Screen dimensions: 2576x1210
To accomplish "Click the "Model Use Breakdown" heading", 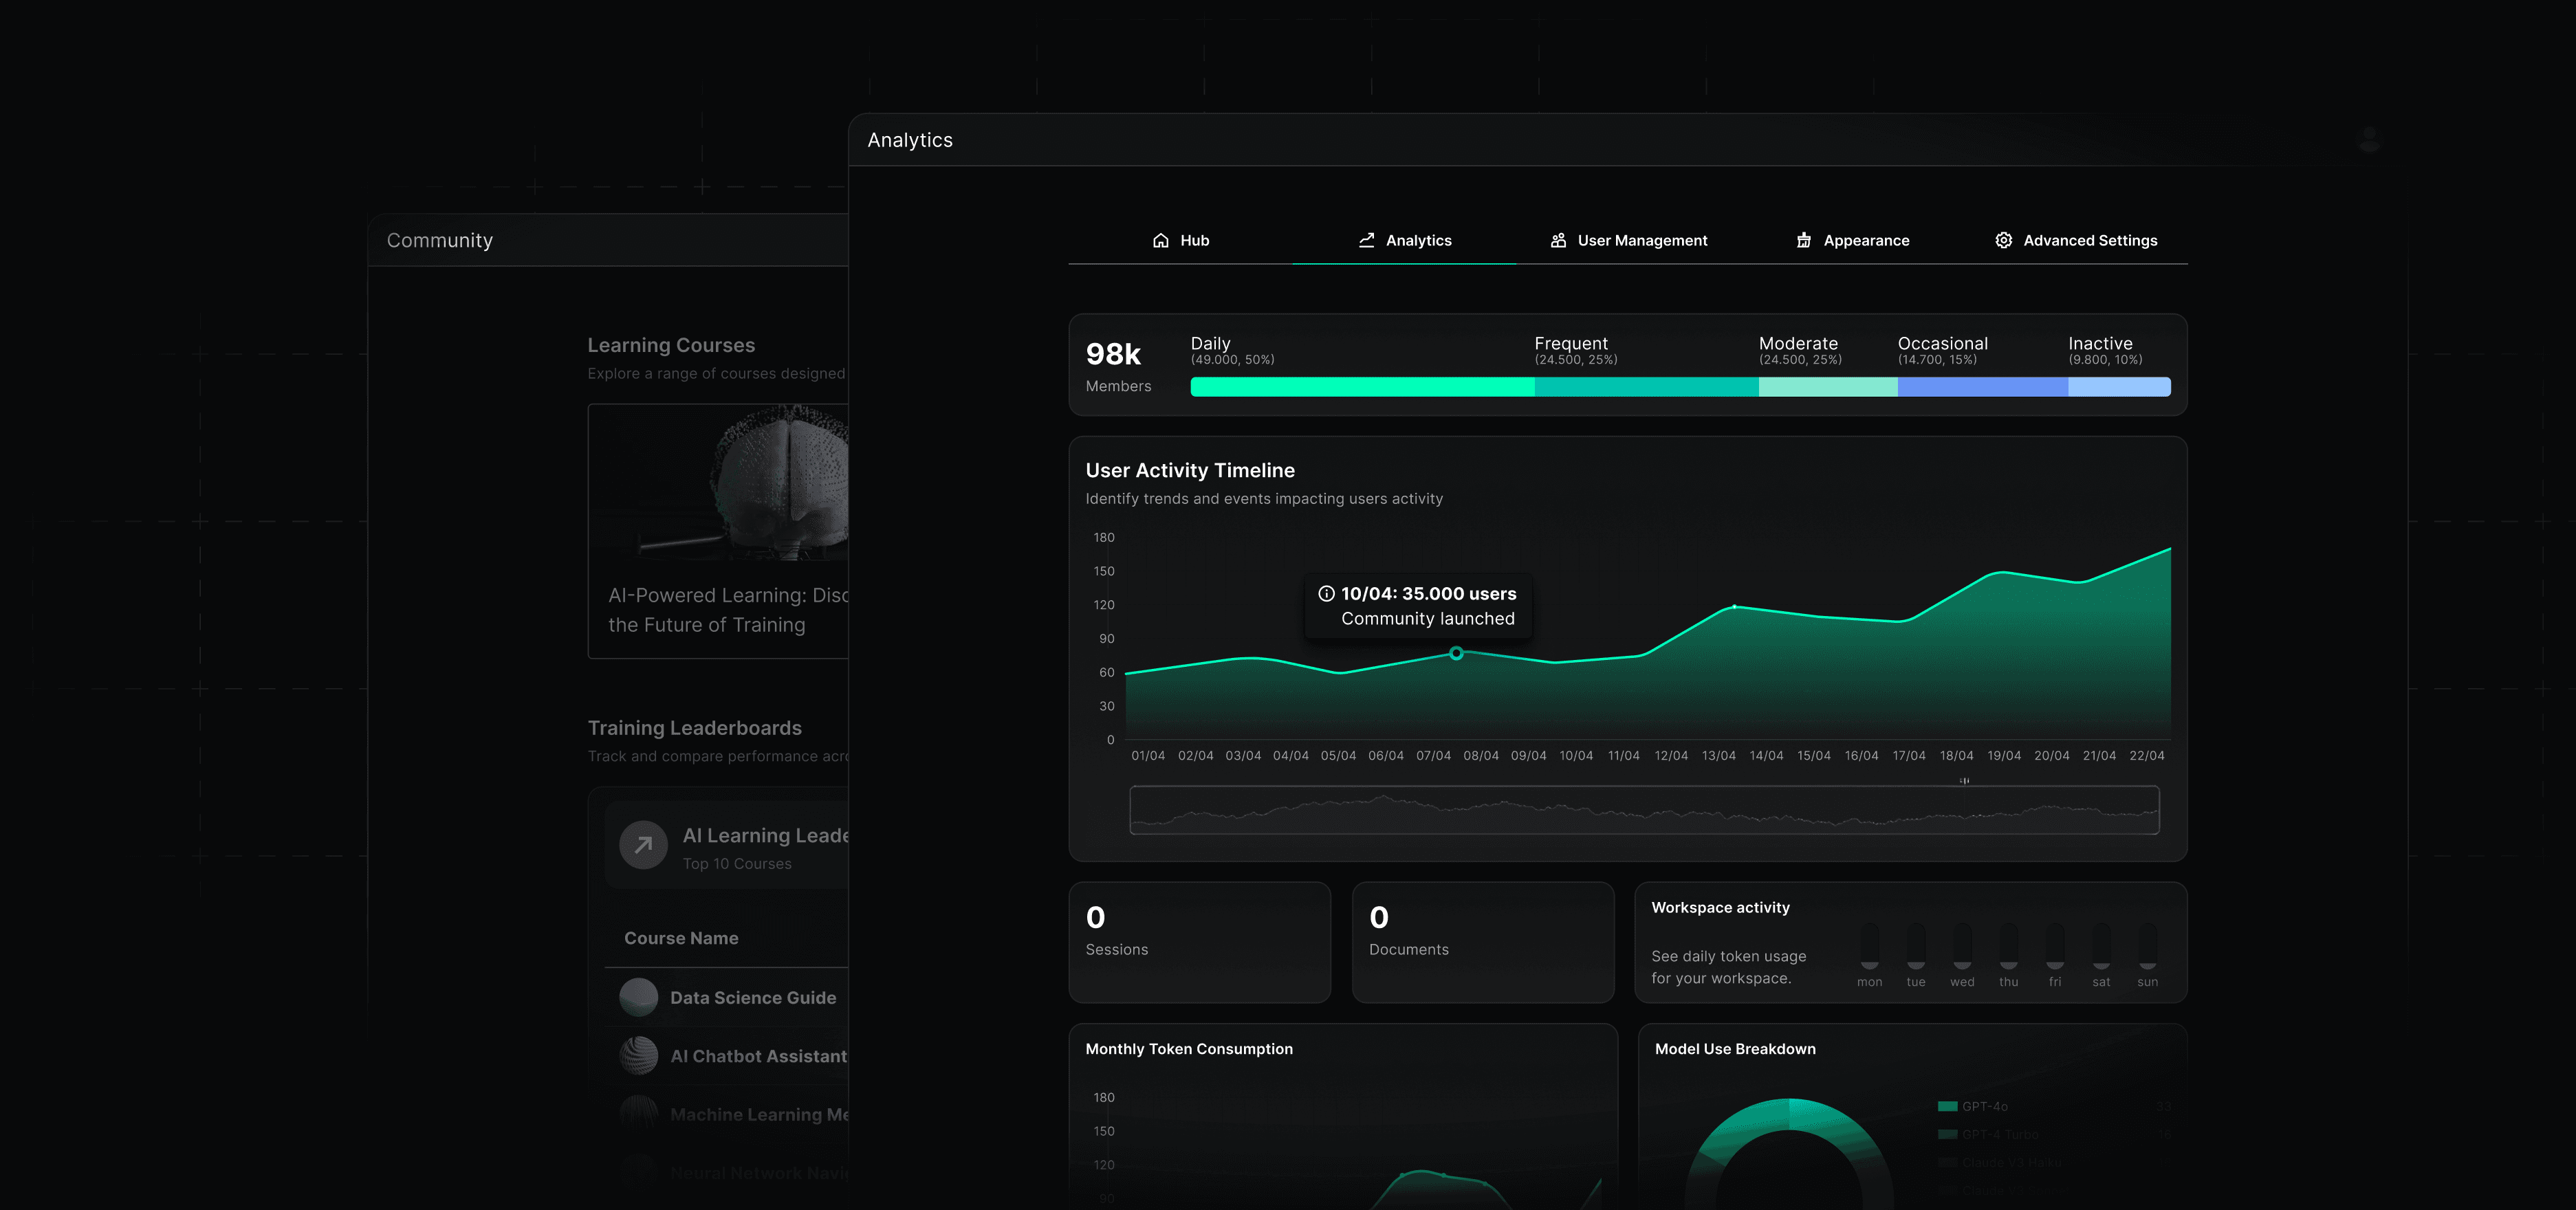I will coord(1735,1049).
